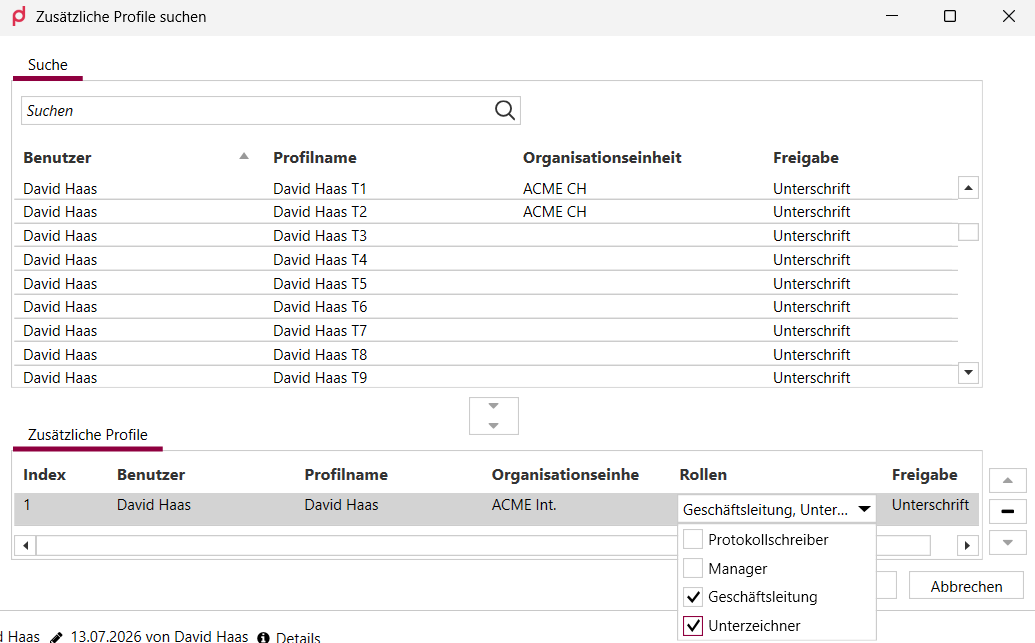Select the David Haas T3 profile row

coord(486,236)
